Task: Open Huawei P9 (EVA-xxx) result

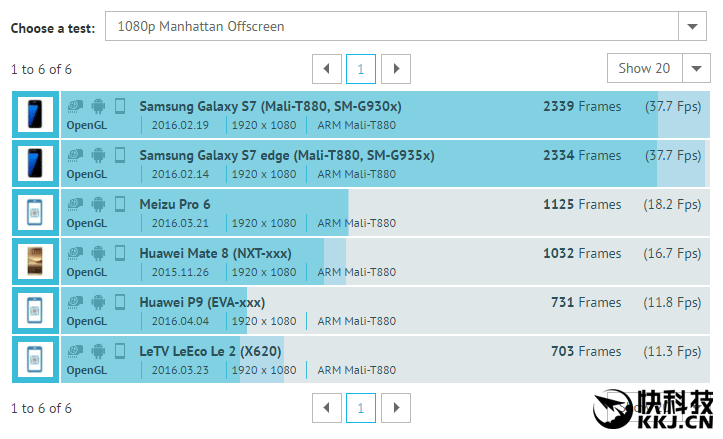Action: [x=202, y=302]
